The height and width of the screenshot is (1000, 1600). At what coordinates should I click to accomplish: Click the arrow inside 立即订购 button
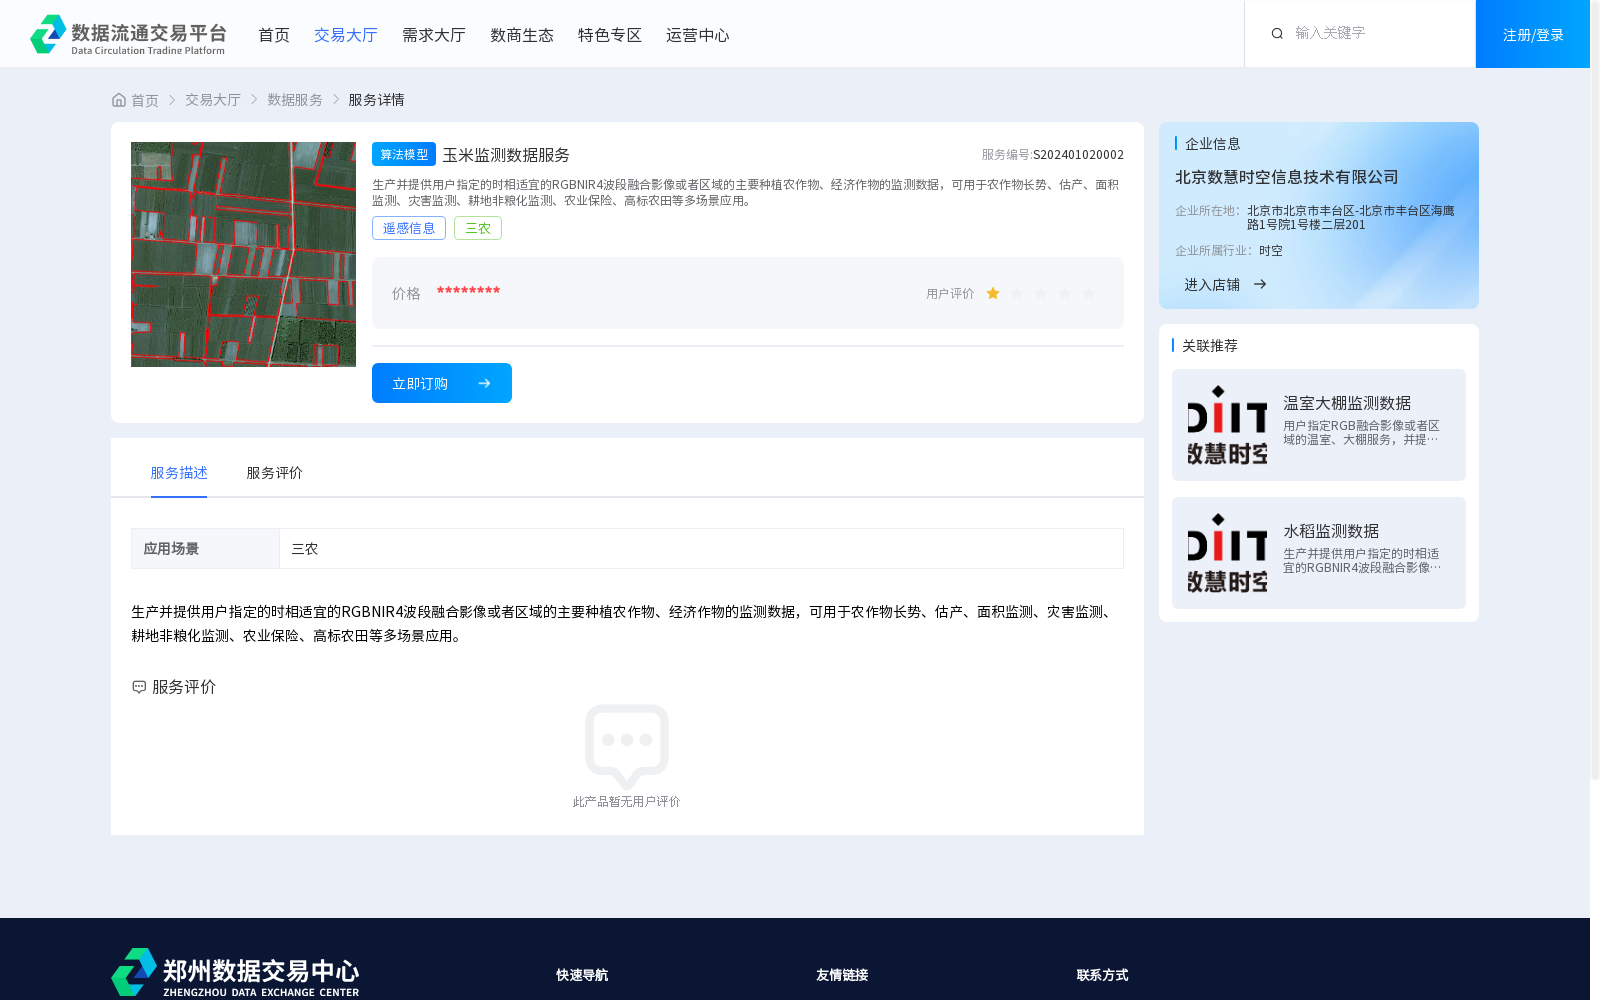click(484, 383)
